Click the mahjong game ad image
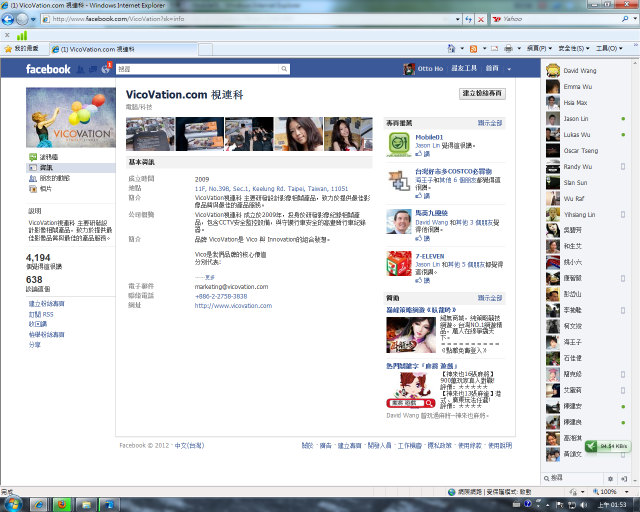This screenshot has width=640, height=512. coord(411,389)
